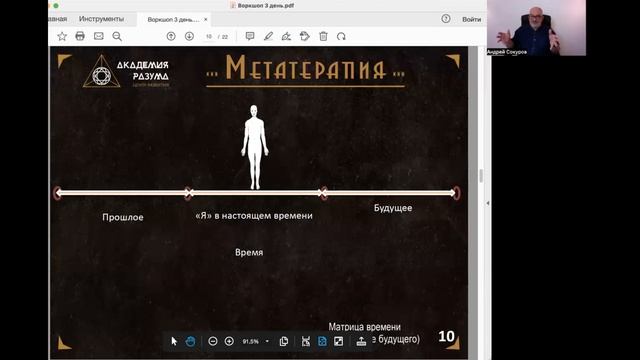The height and width of the screenshot is (360, 640).
Task: Click the slide number 10
Action: 446,336
